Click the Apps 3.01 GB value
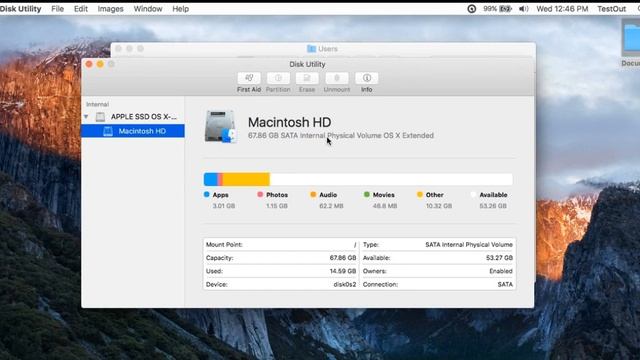 (x=224, y=206)
